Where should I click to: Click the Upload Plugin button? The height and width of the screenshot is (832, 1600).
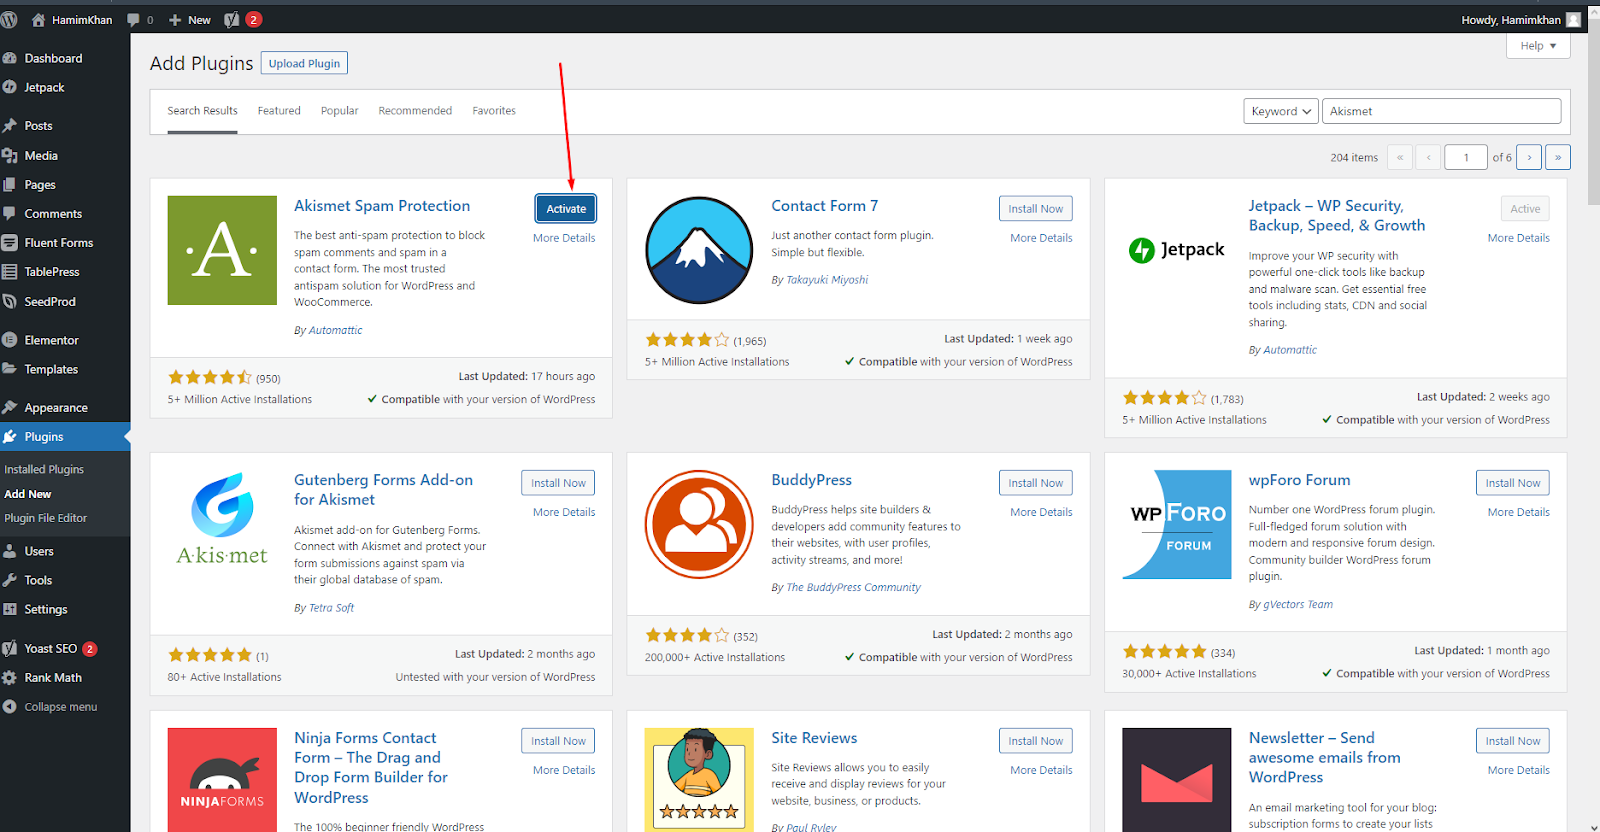(304, 63)
